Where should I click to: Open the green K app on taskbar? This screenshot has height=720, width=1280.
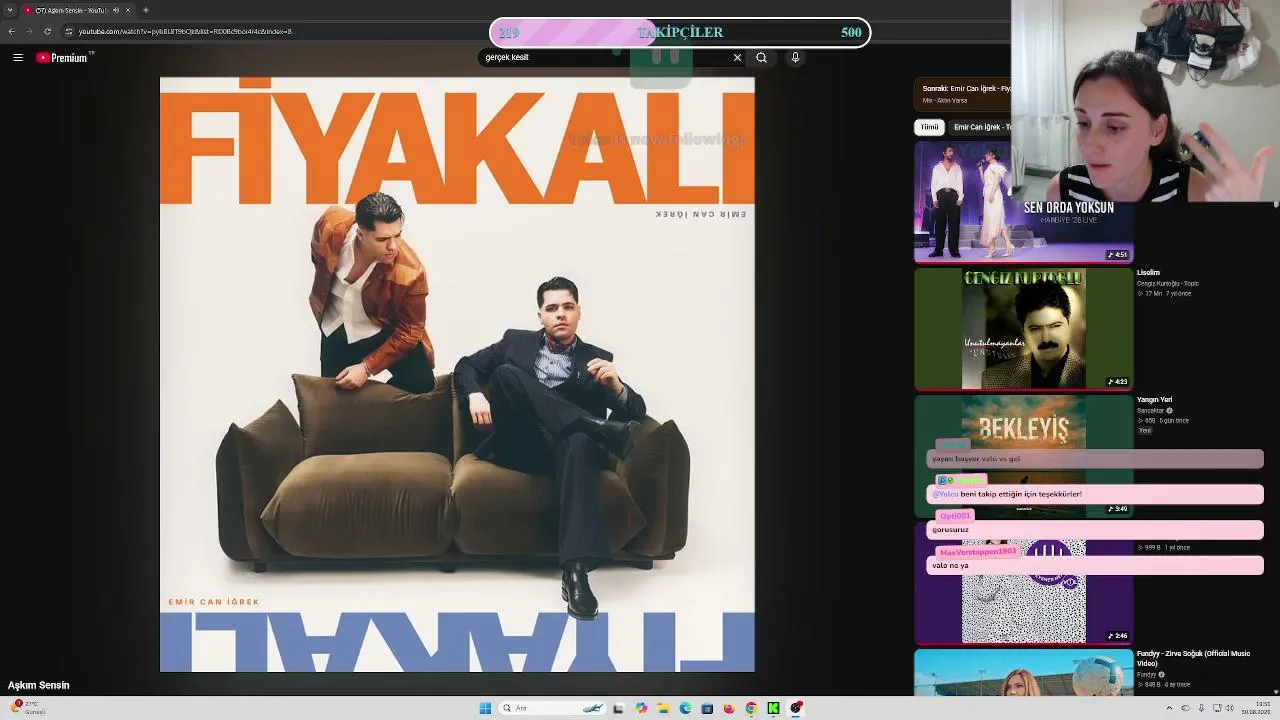click(773, 708)
